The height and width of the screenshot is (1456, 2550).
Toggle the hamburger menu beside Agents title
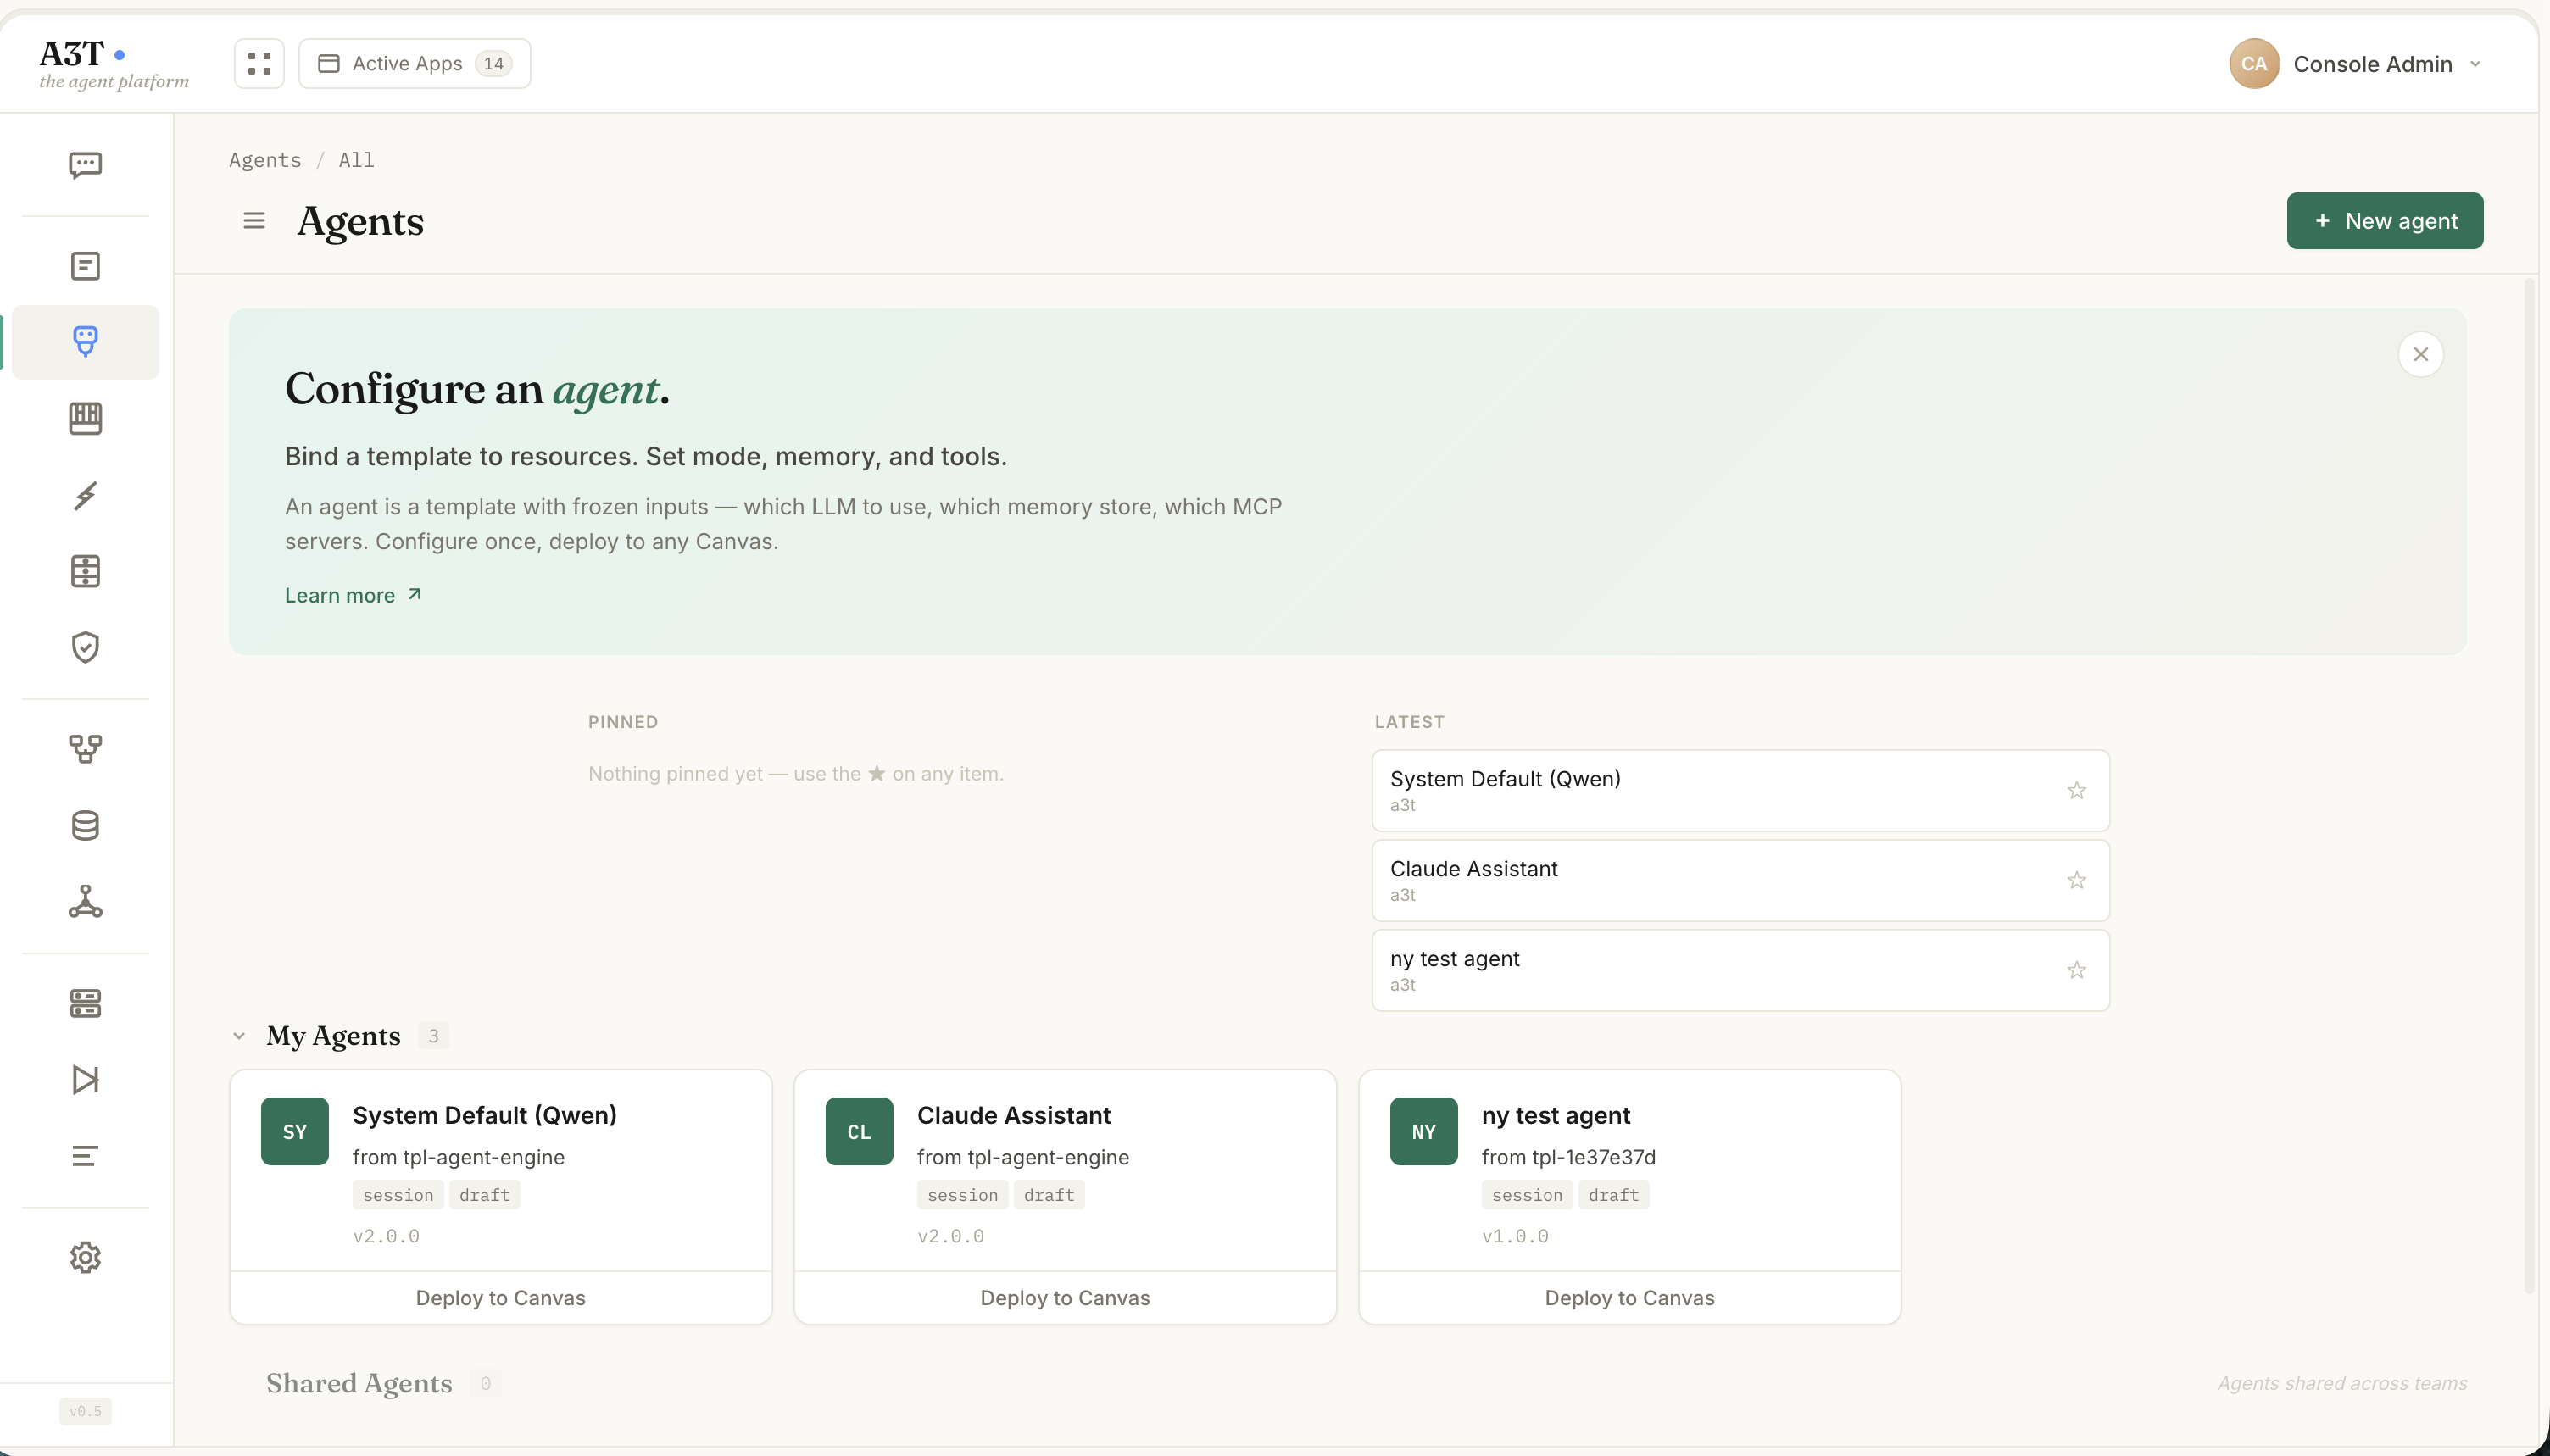254,220
